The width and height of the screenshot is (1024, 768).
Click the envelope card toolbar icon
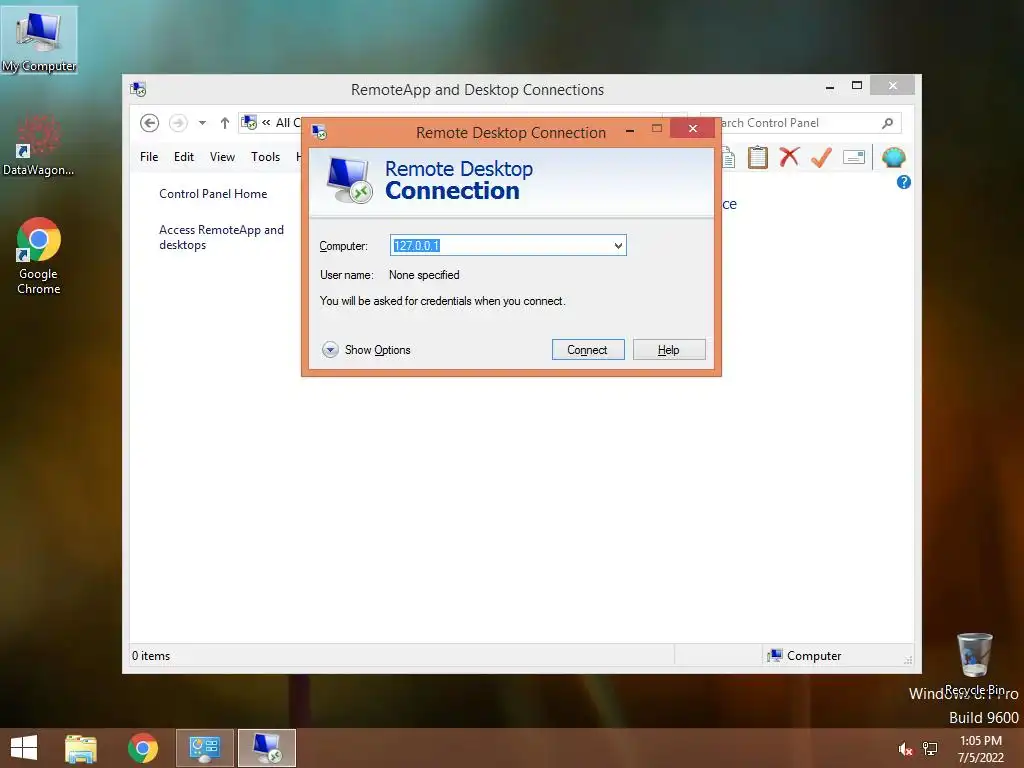854,157
